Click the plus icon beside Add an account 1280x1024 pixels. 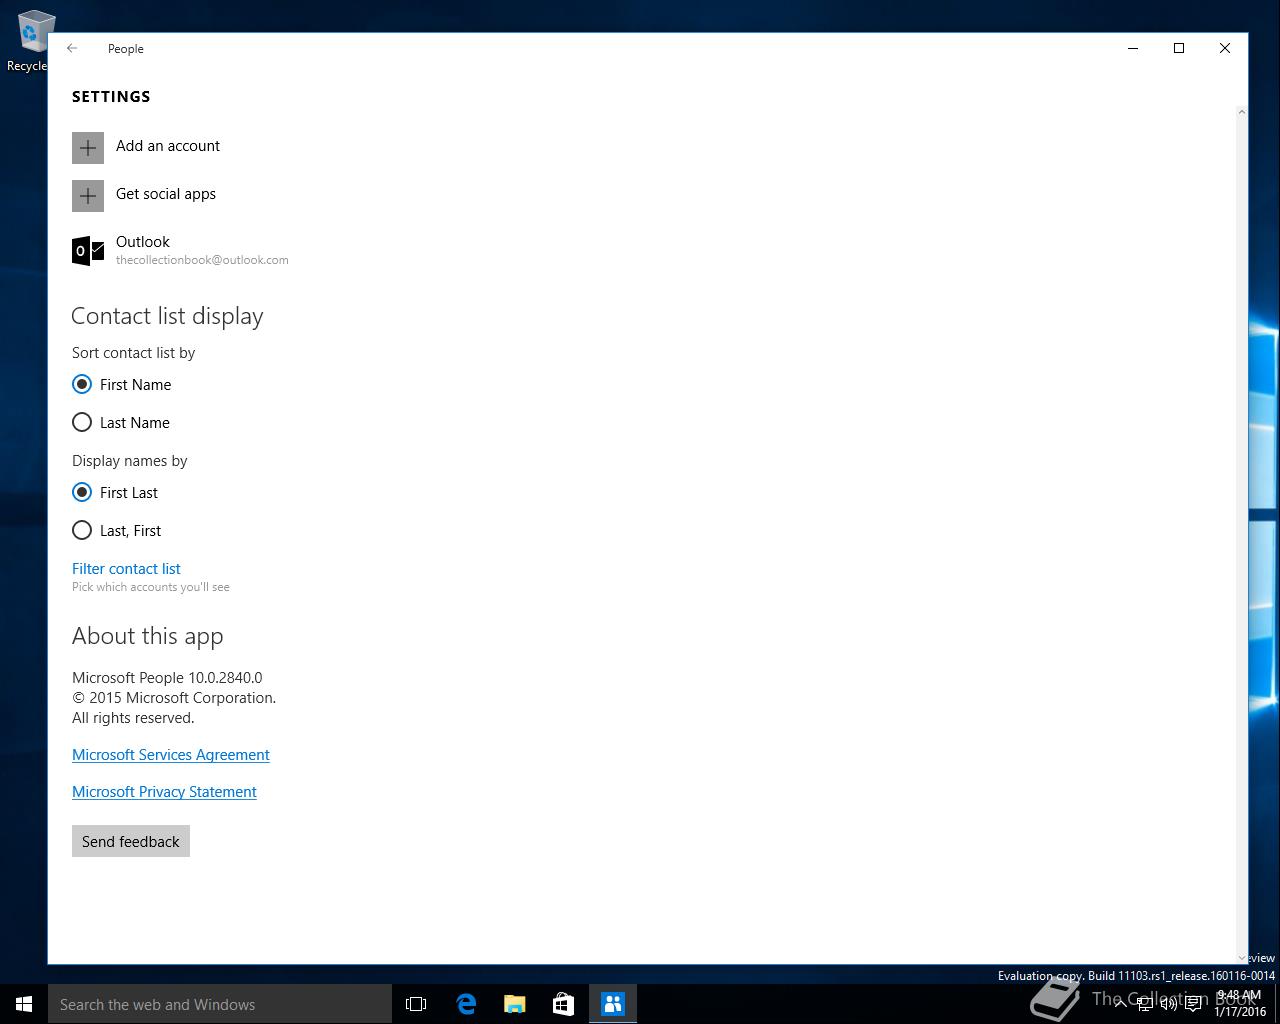click(88, 148)
